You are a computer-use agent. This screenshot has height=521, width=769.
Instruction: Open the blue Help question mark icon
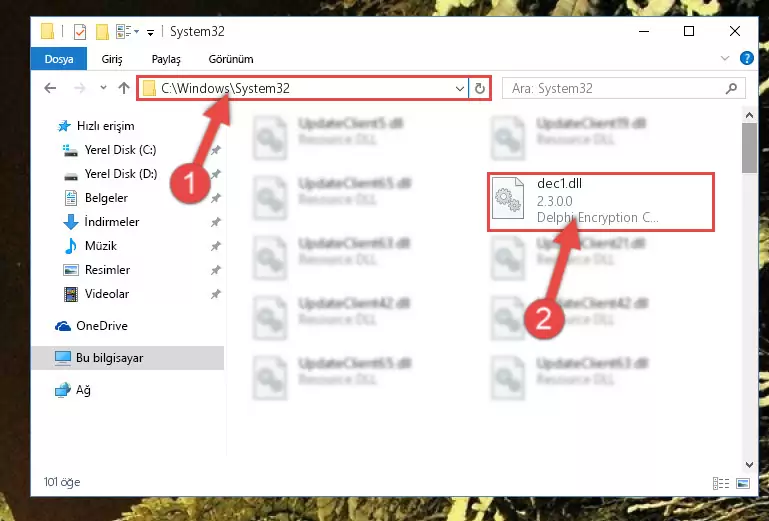click(x=746, y=58)
